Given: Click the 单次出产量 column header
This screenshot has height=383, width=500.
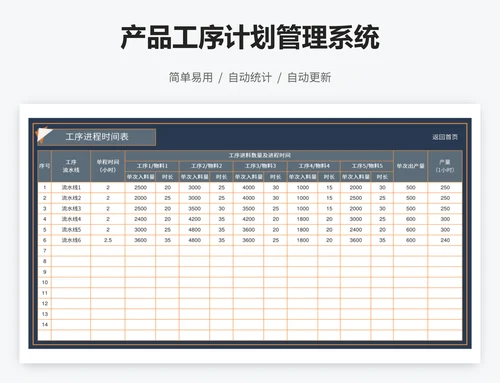Looking at the screenshot, I should click(x=410, y=166).
